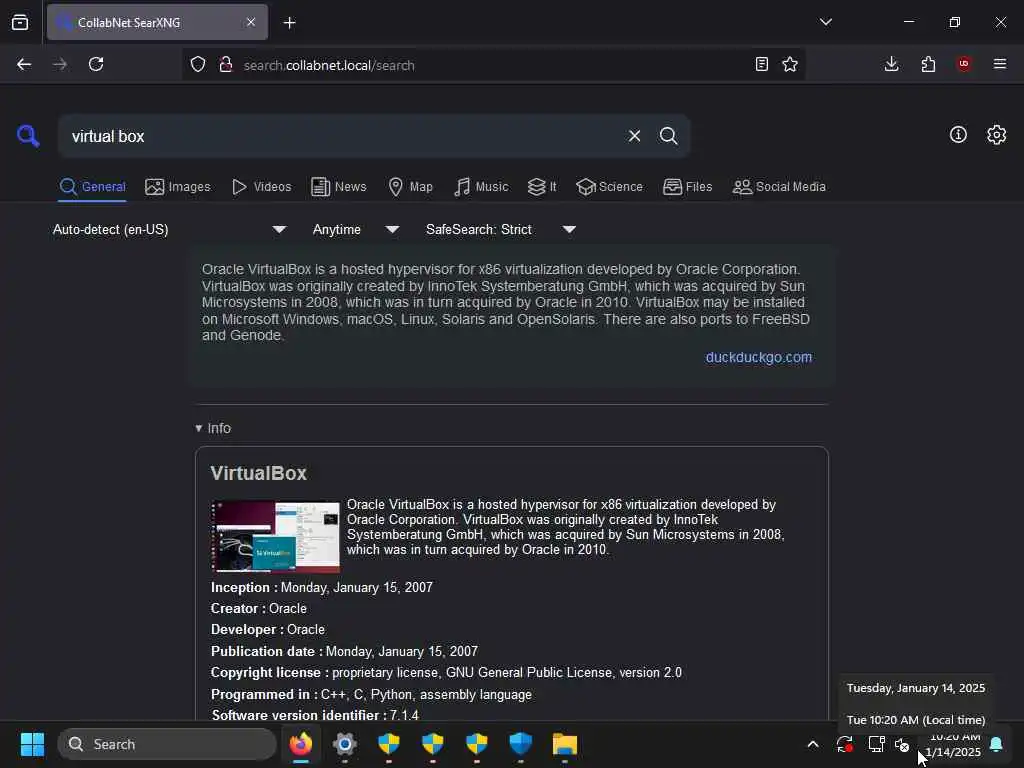Click the Inception date text
This screenshot has height=768, width=1024.
pyautogui.click(x=357, y=587)
